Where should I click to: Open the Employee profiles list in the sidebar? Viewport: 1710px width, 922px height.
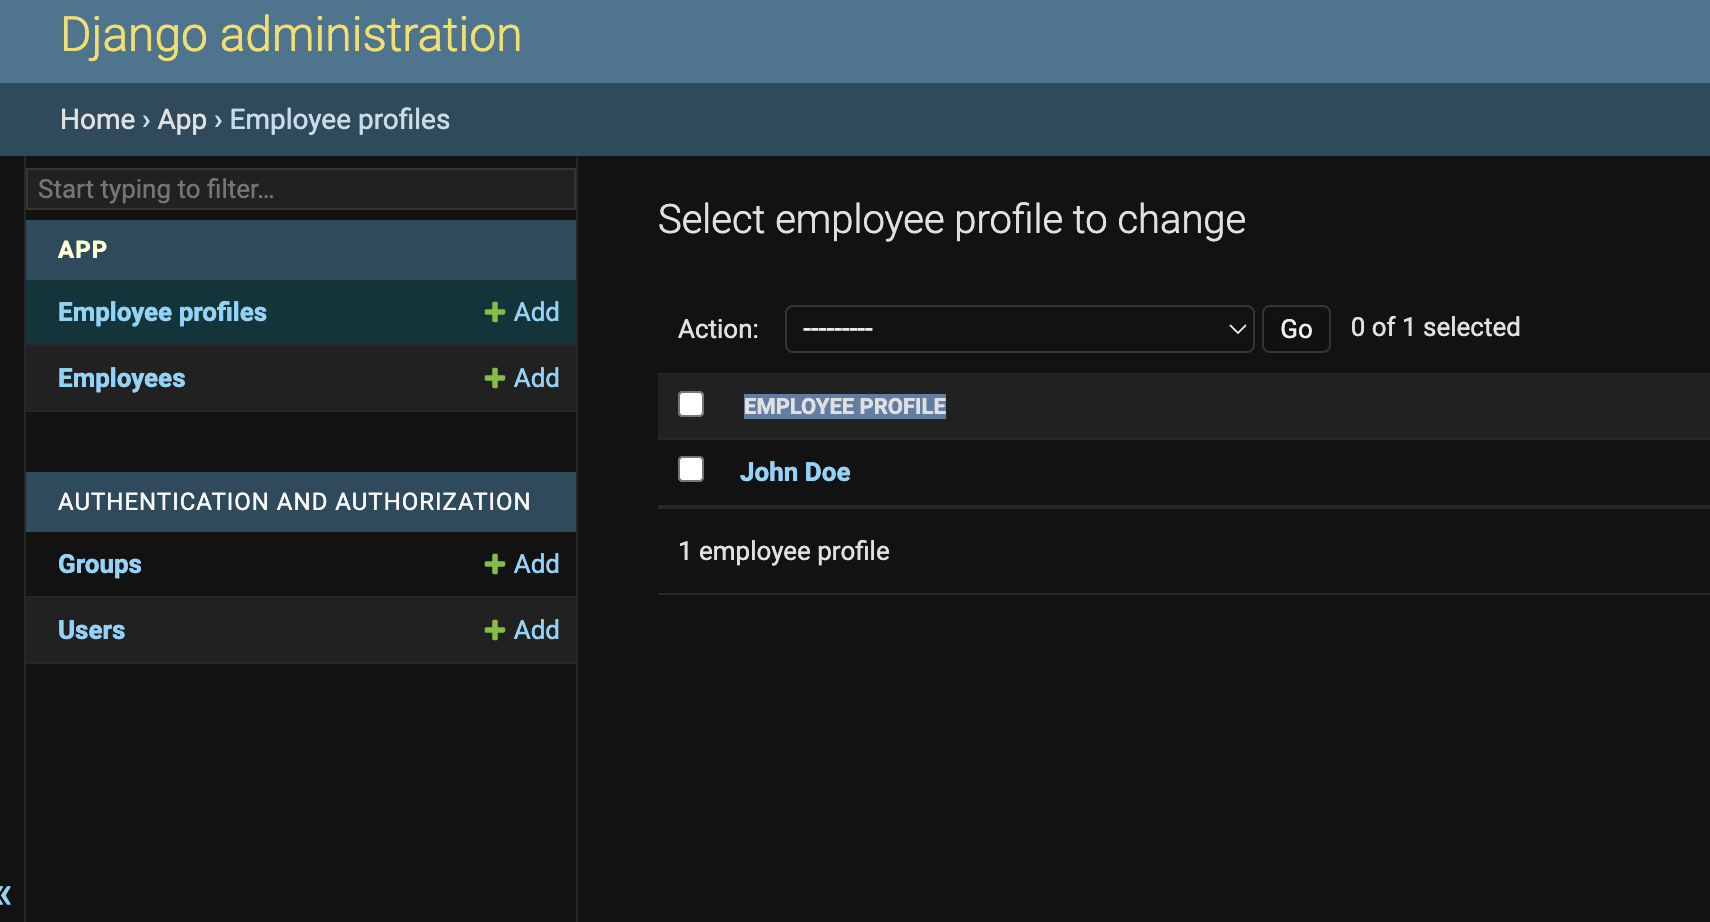(x=162, y=311)
